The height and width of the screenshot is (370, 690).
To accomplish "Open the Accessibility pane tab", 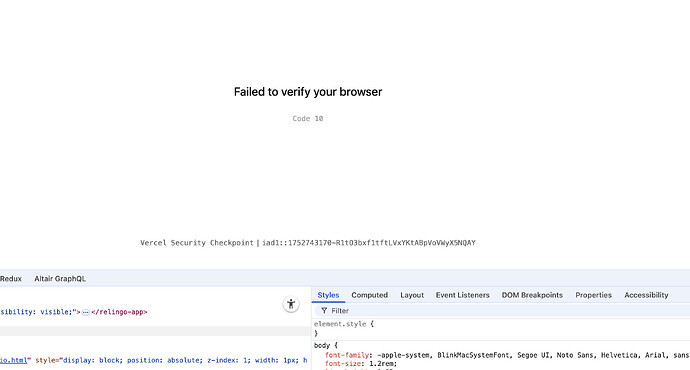I will click(x=646, y=295).
